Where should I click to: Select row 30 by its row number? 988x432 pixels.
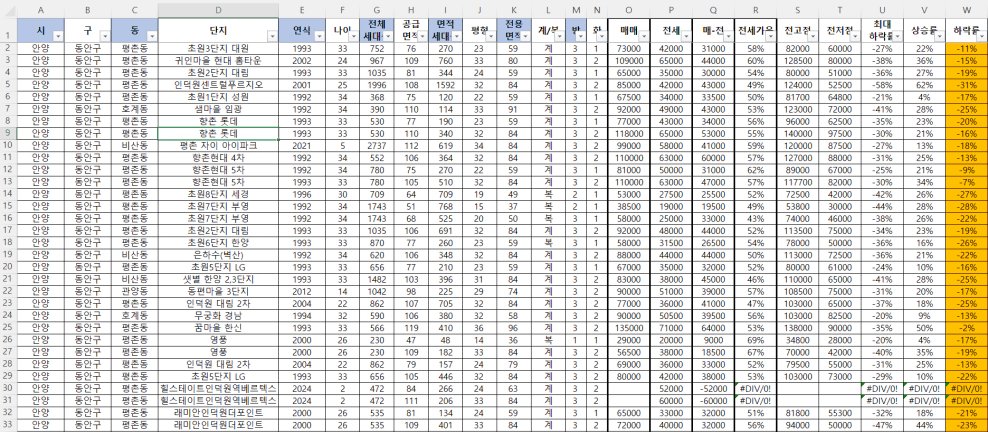(x=8, y=390)
